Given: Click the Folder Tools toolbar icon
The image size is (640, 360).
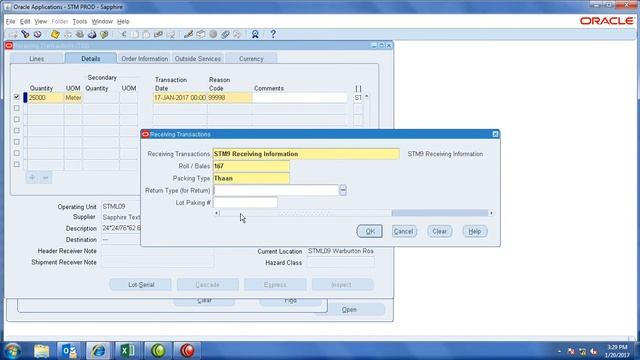Looking at the screenshot, I should click(x=237, y=34).
